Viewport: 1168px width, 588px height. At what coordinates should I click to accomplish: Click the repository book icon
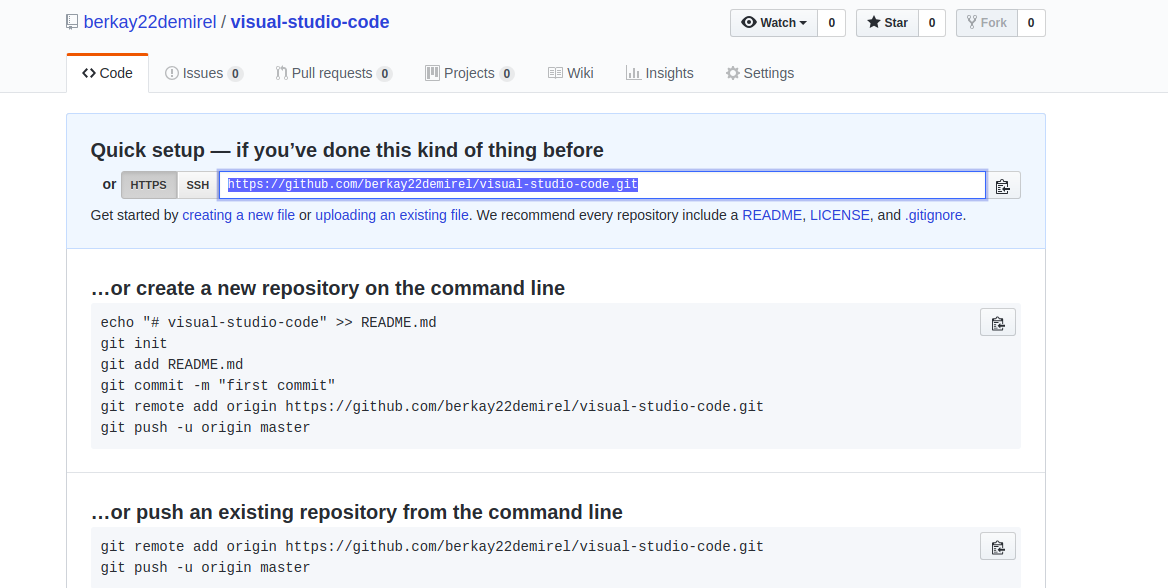pyautogui.click(x=71, y=21)
